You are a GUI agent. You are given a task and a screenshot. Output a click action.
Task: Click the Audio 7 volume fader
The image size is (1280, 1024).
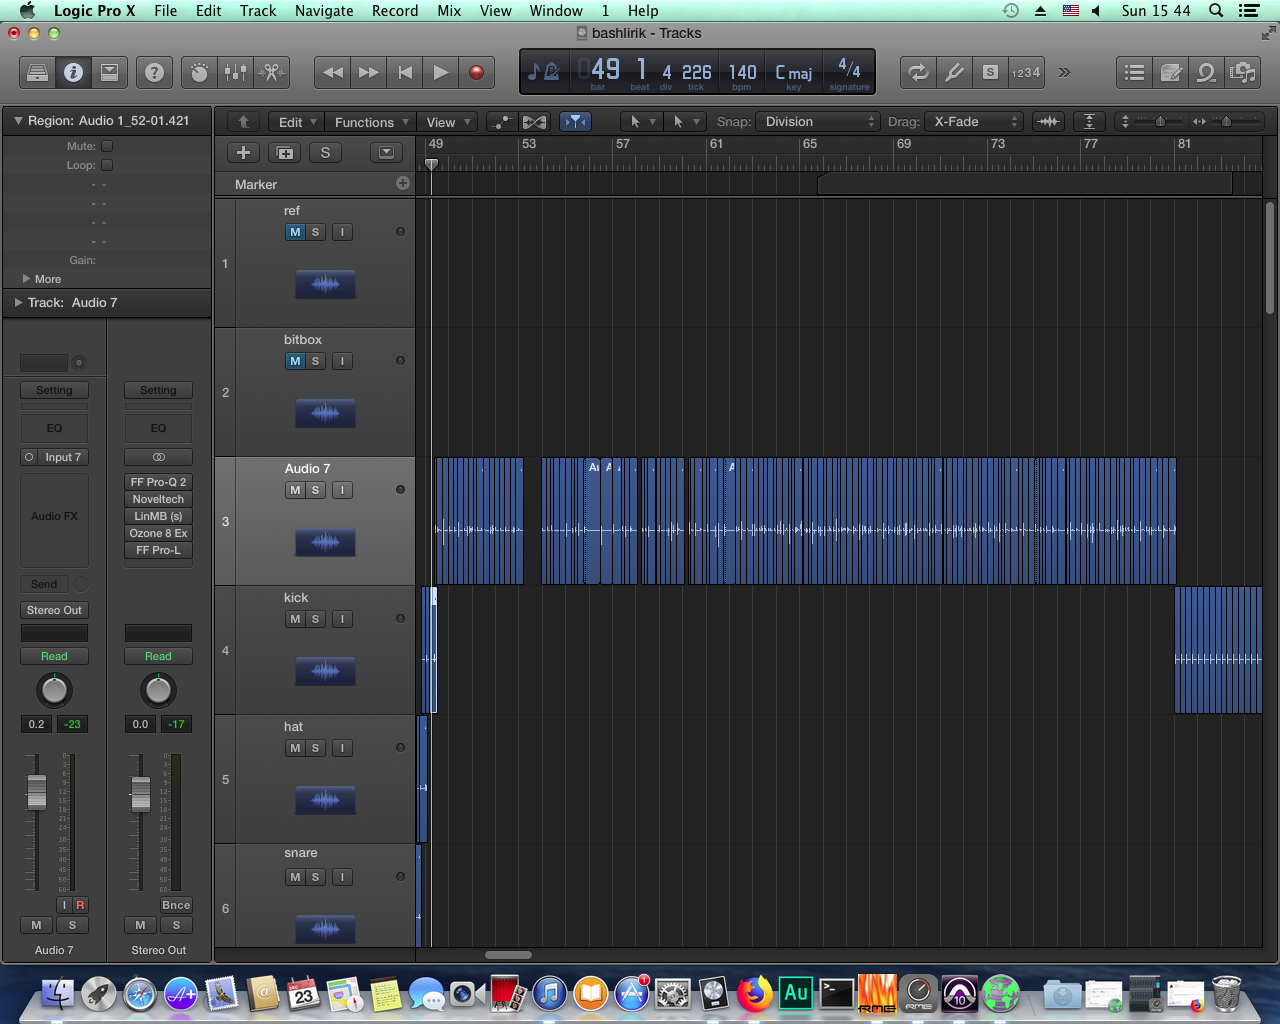click(37, 792)
